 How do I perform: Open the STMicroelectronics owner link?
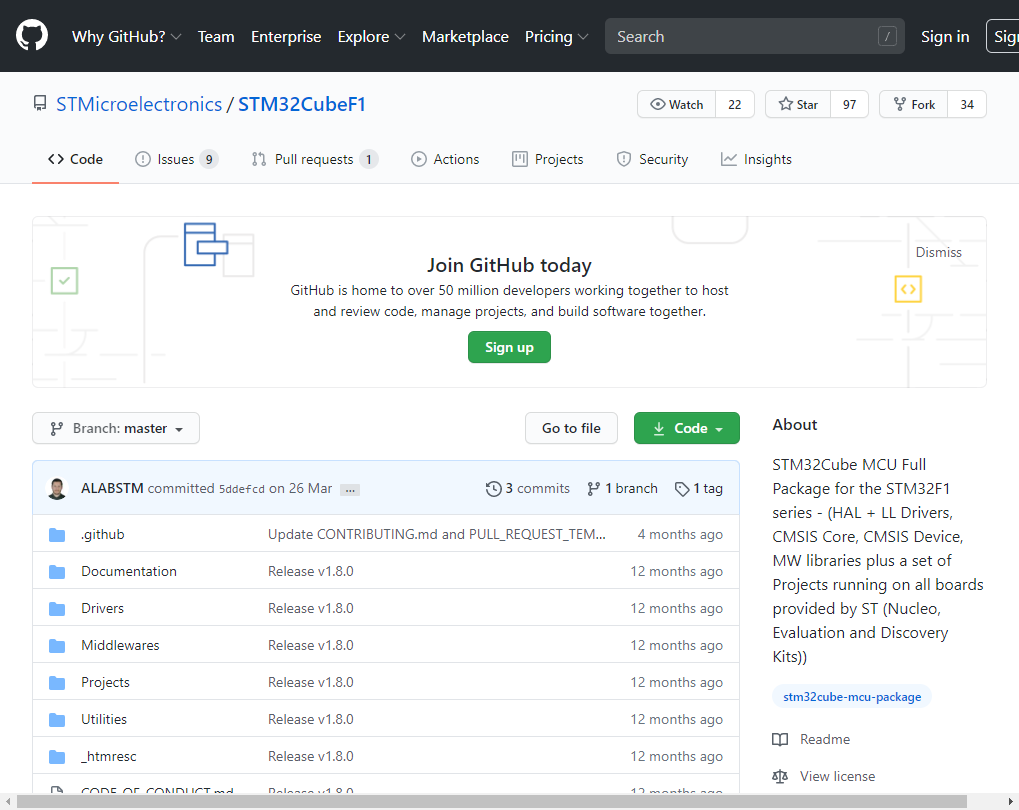pyautogui.click(x=139, y=104)
